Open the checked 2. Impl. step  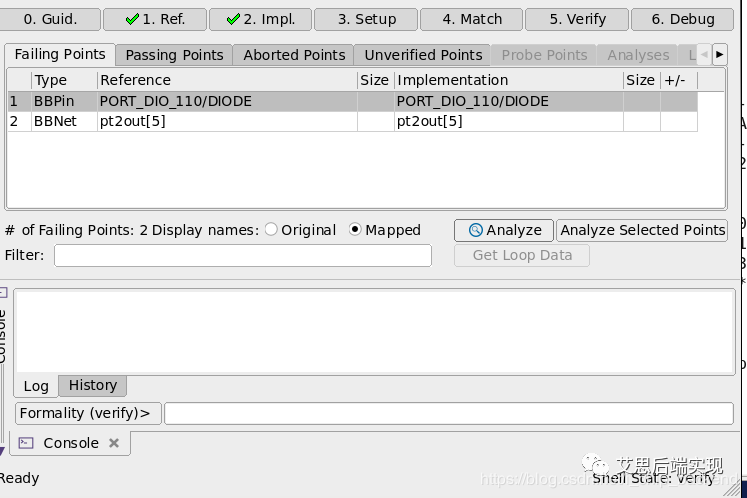pyautogui.click(x=260, y=19)
